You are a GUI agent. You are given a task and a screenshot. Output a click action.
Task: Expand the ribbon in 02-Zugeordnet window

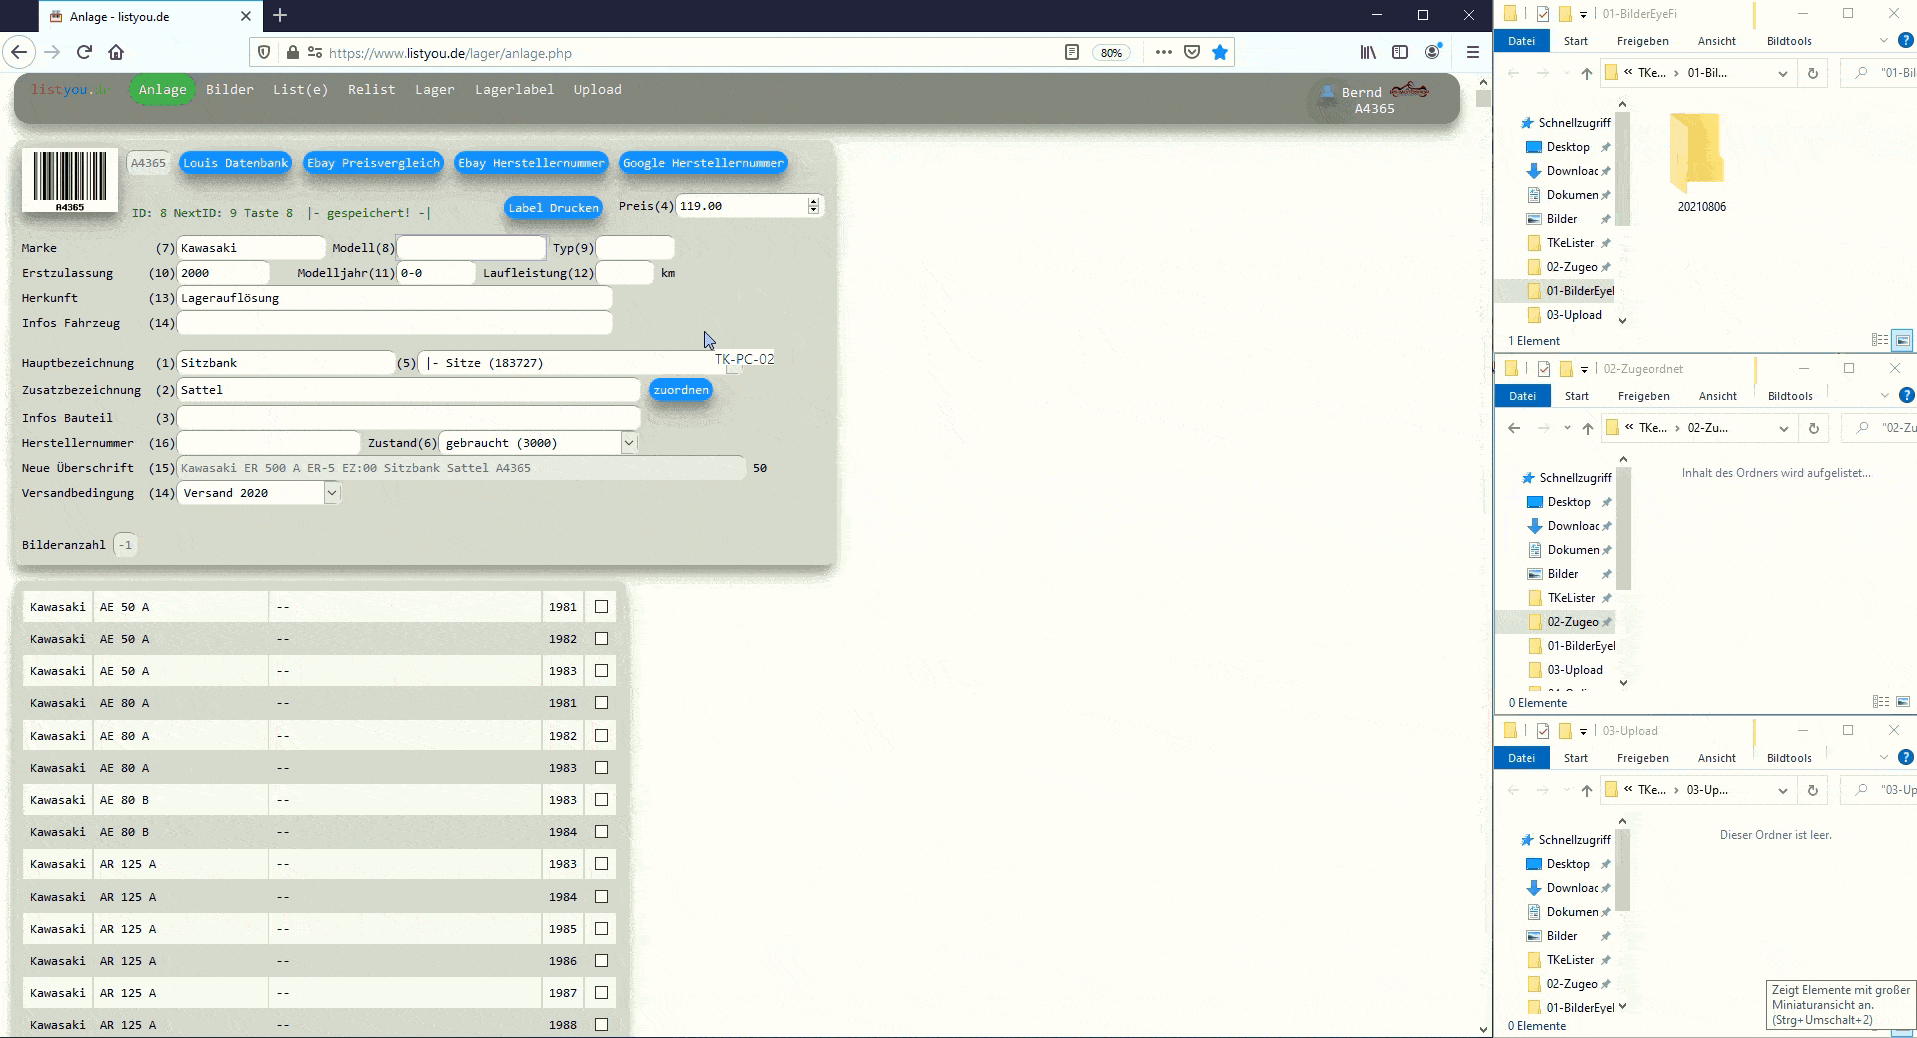(1884, 396)
